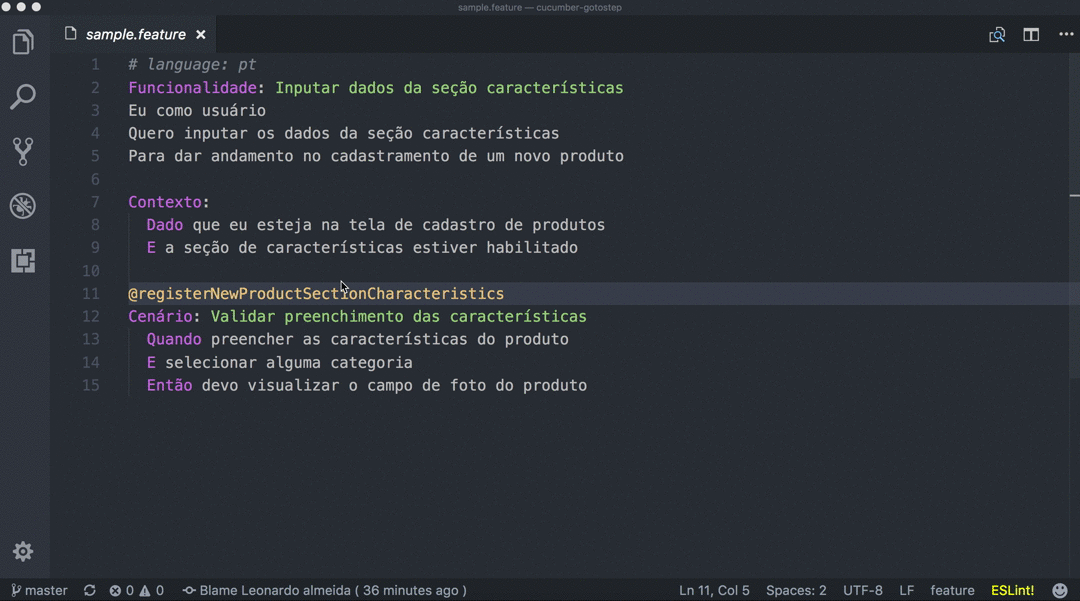Toggle Tweet feedback smiley in status bar

pyautogui.click(x=1060, y=590)
